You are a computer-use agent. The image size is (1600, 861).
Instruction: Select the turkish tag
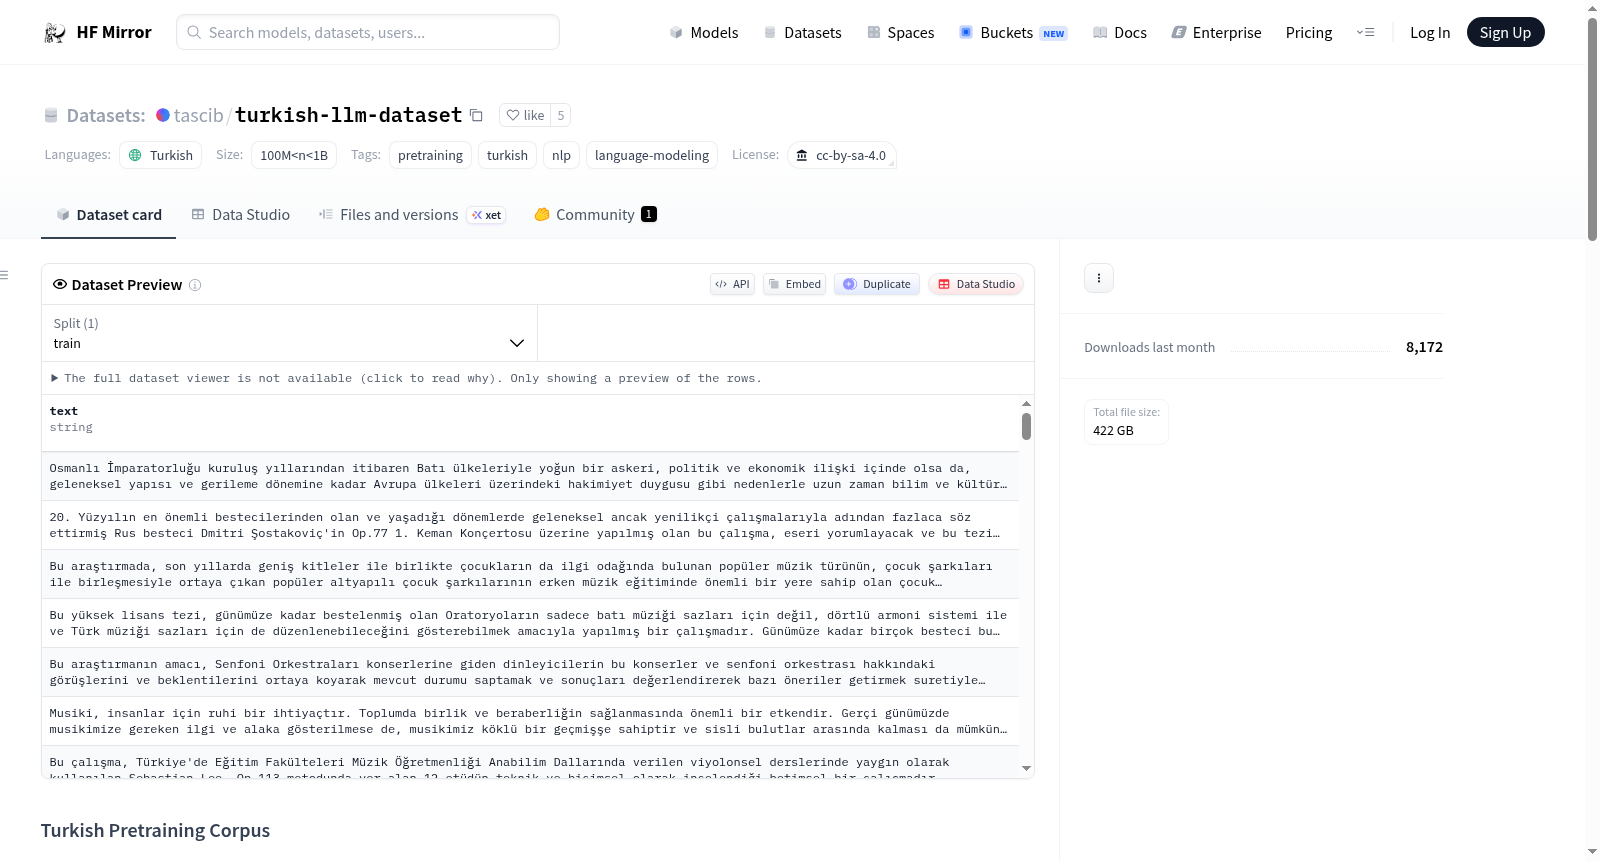(x=507, y=155)
